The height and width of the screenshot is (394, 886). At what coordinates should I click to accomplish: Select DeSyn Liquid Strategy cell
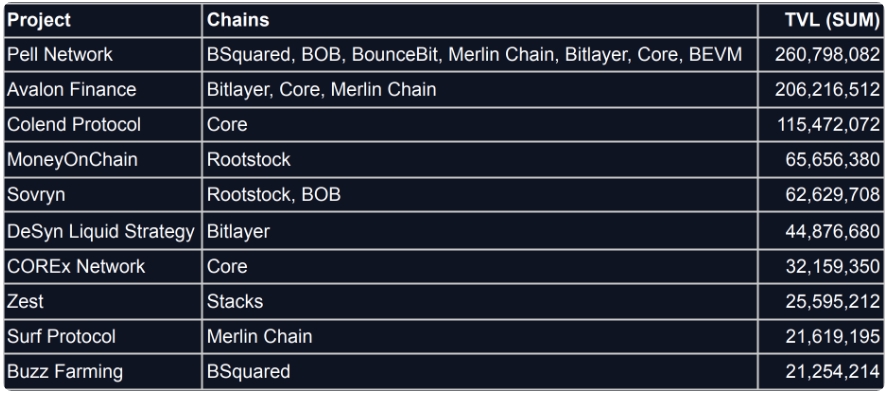tap(103, 231)
